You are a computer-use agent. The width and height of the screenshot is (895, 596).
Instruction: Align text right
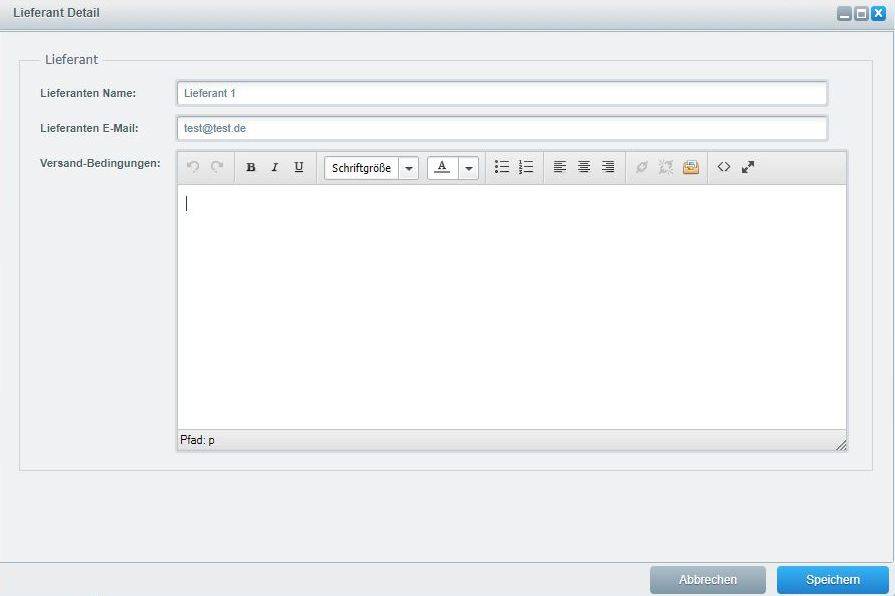[608, 167]
